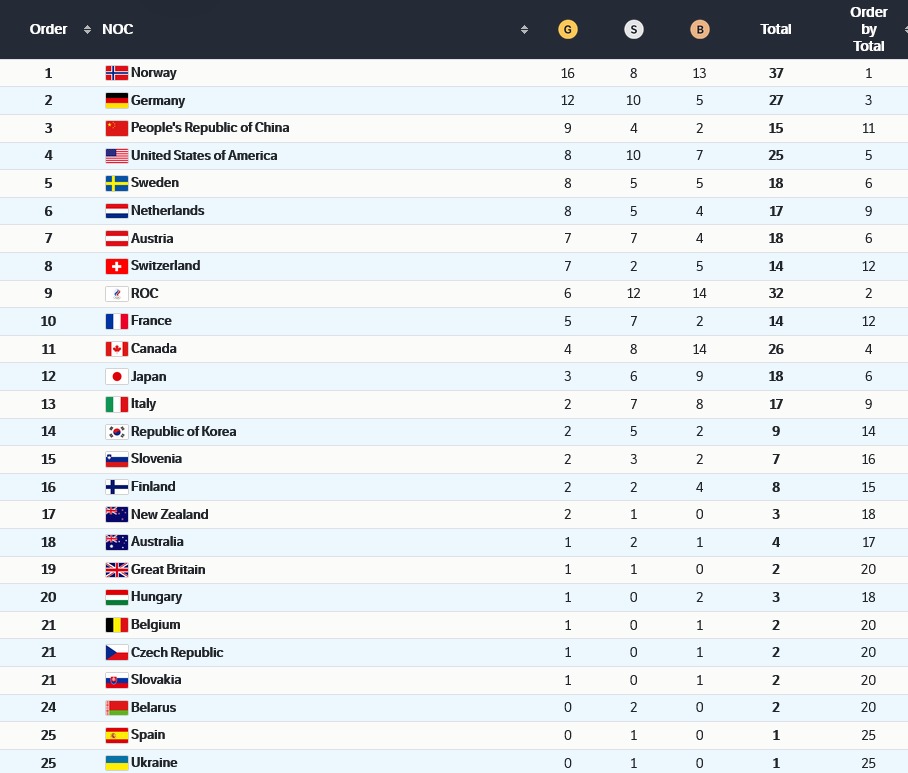The height and width of the screenshot is (773, 908).
Task: Toggle sort arrows beside Order header
Action: pyautogui.click(x=87, y=30)
